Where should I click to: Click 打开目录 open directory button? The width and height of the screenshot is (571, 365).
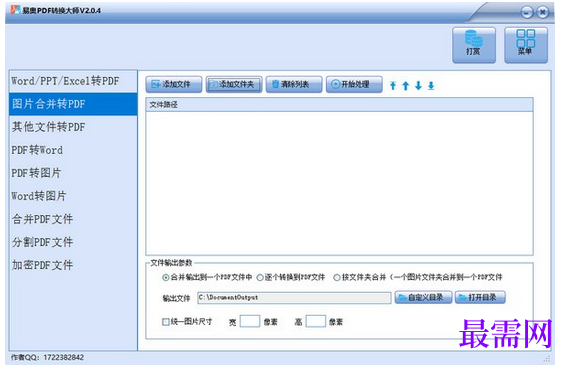(x=480, y=297)
